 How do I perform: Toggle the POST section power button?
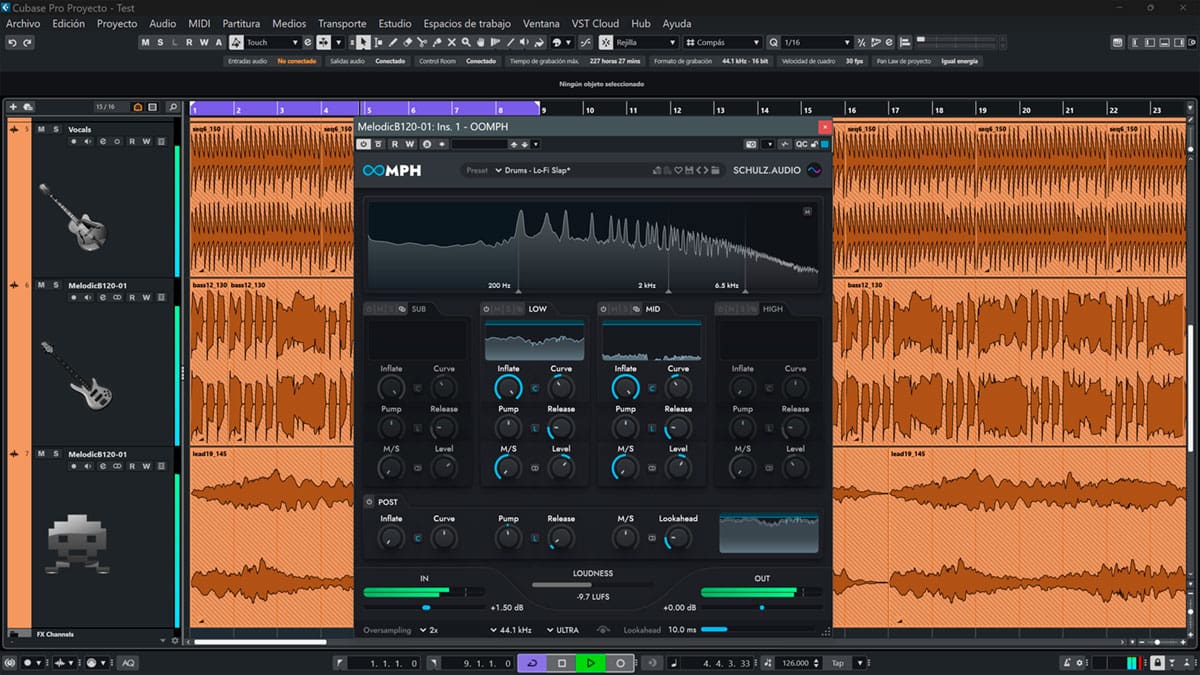click(x=369, y=502)
